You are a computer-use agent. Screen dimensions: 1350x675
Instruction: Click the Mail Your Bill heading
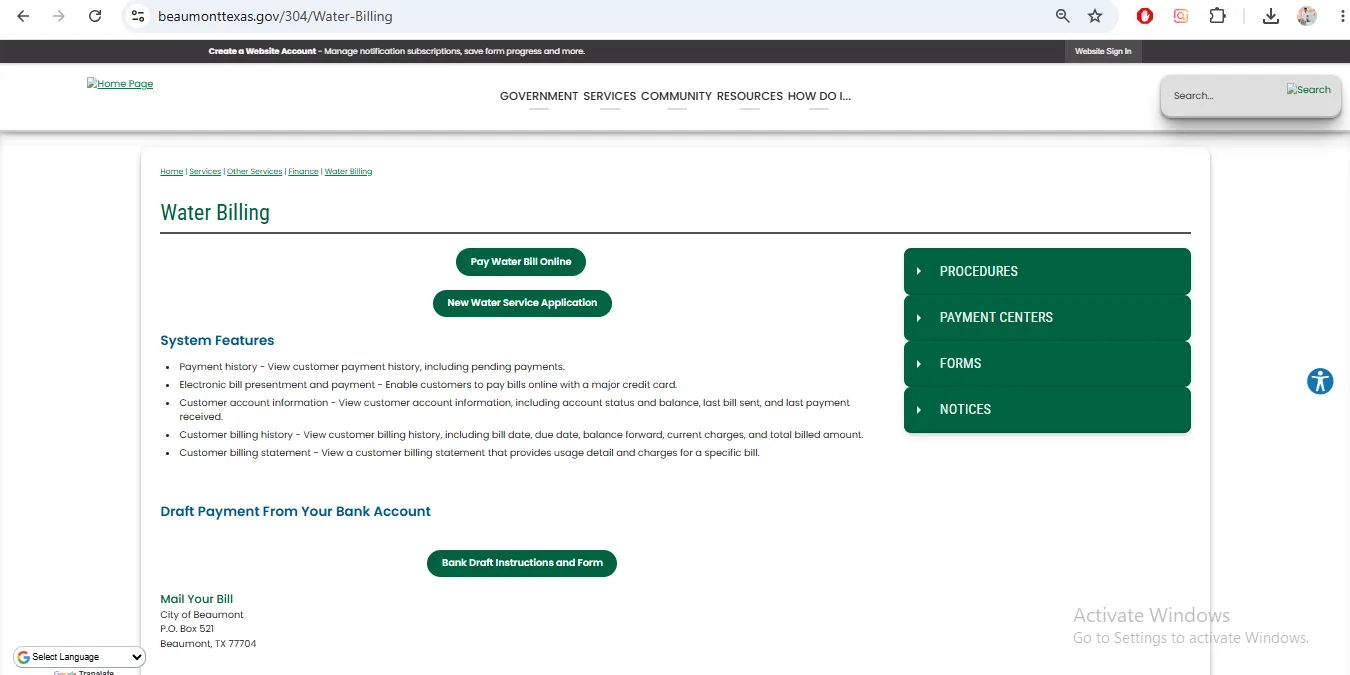point(197,599)
